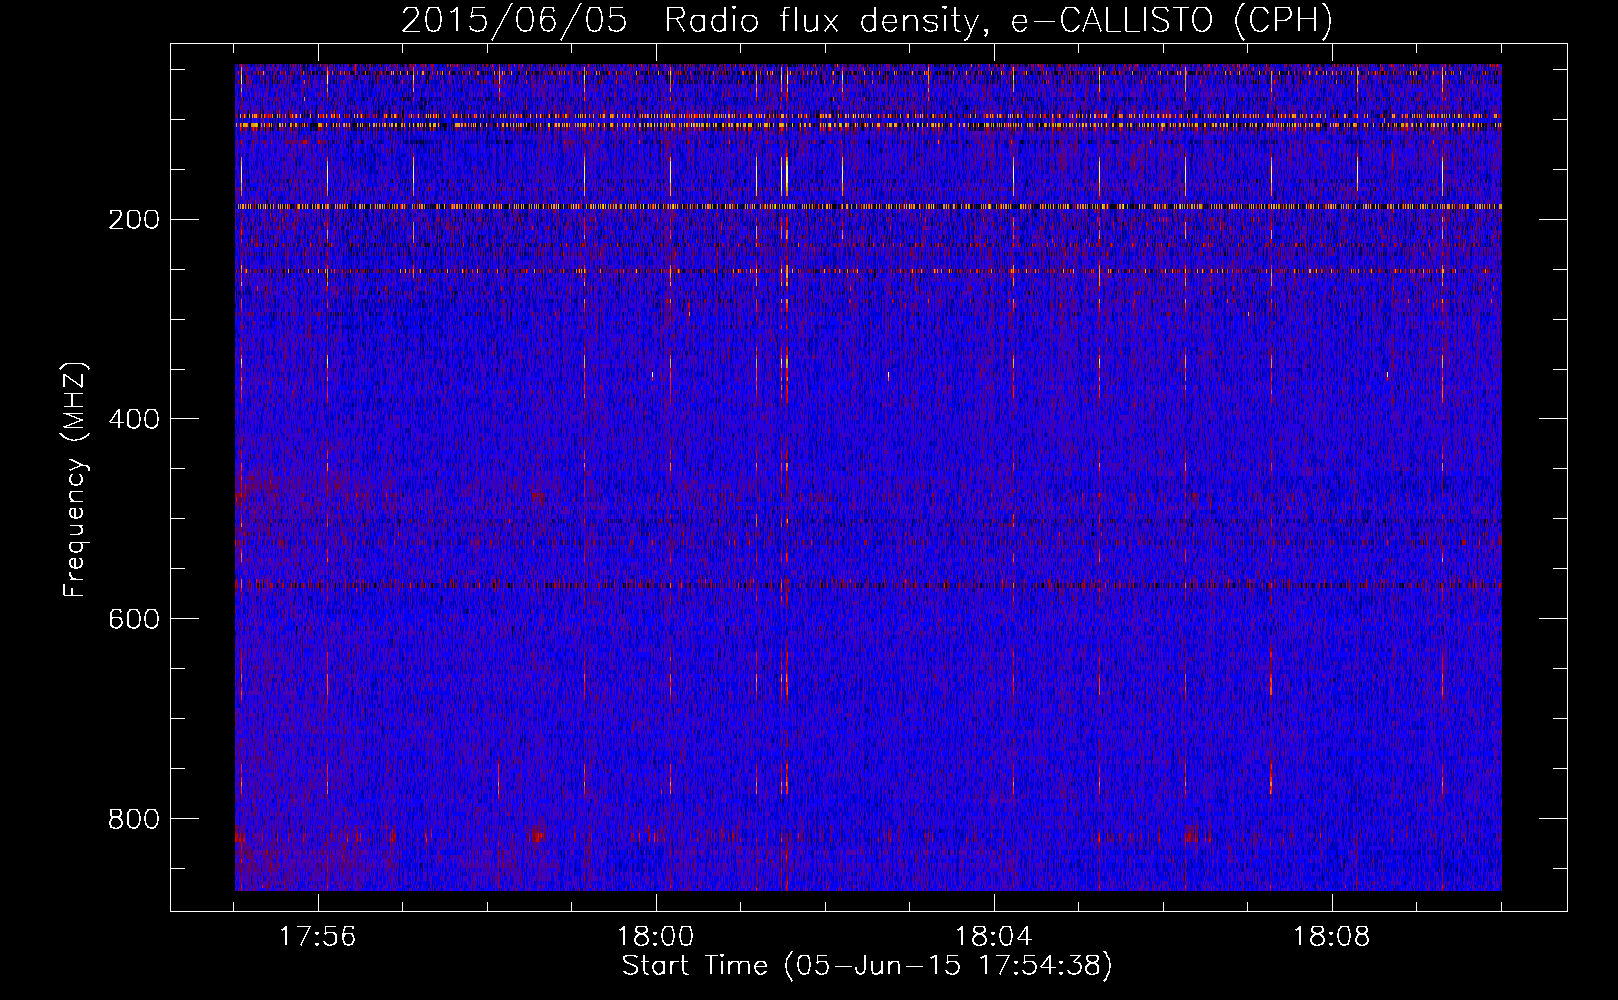This screenshot has width=1618, height=1000.
Task: Select the 400 frequency tick label
Action: click(x=133, y=419)
